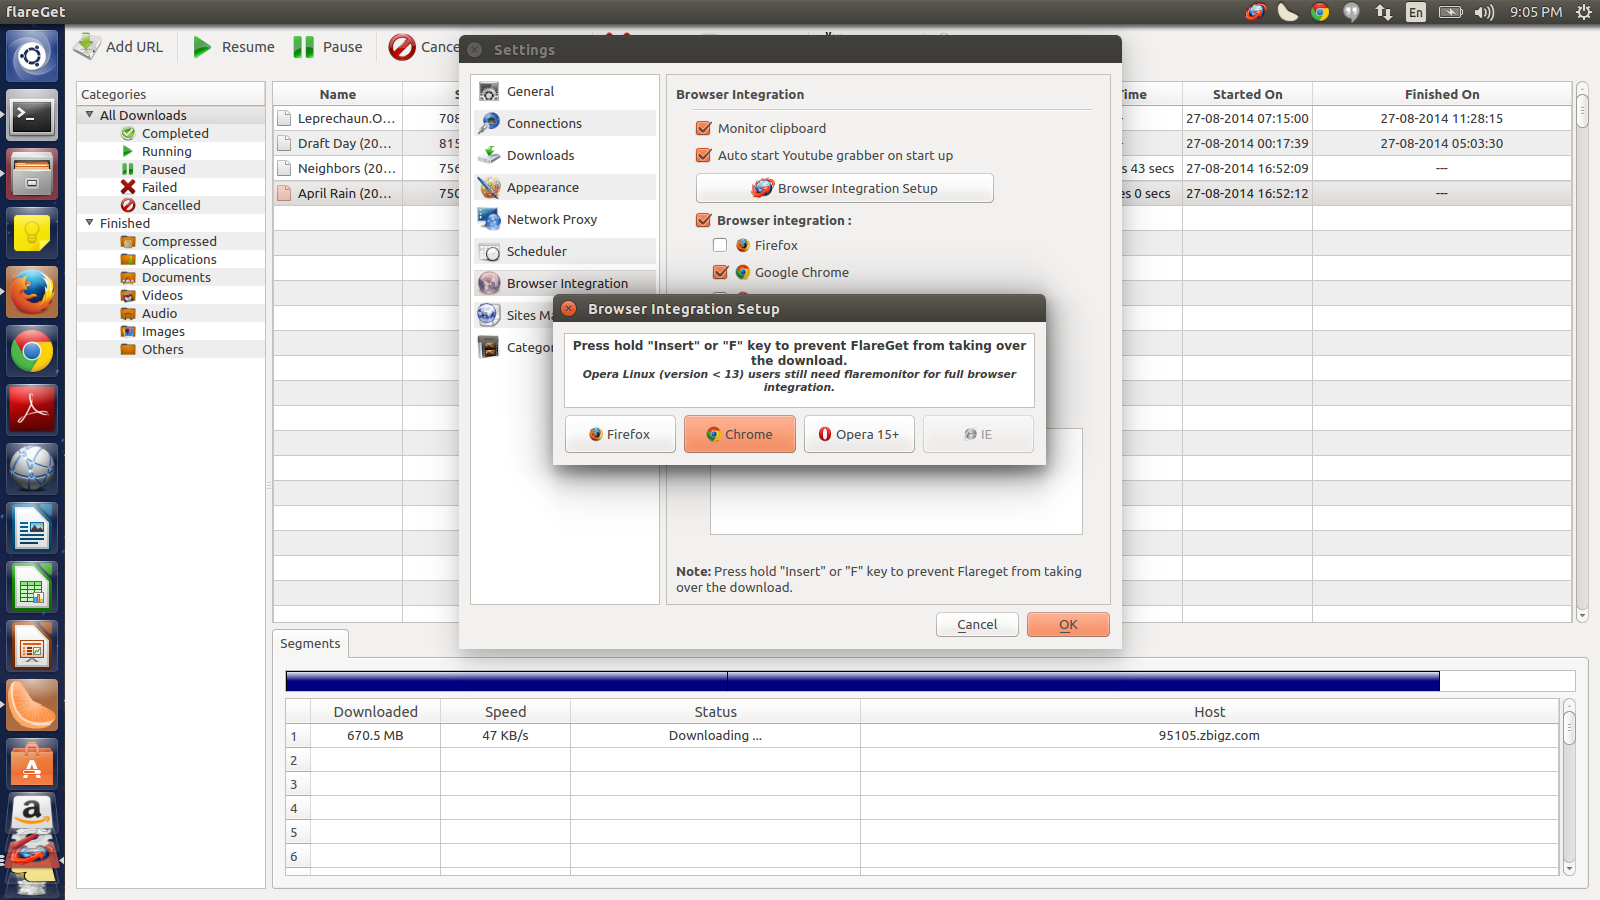This screenshot has width=1600, height=900.
Task: Show Failed downloads category
Action: click(159, 187)
